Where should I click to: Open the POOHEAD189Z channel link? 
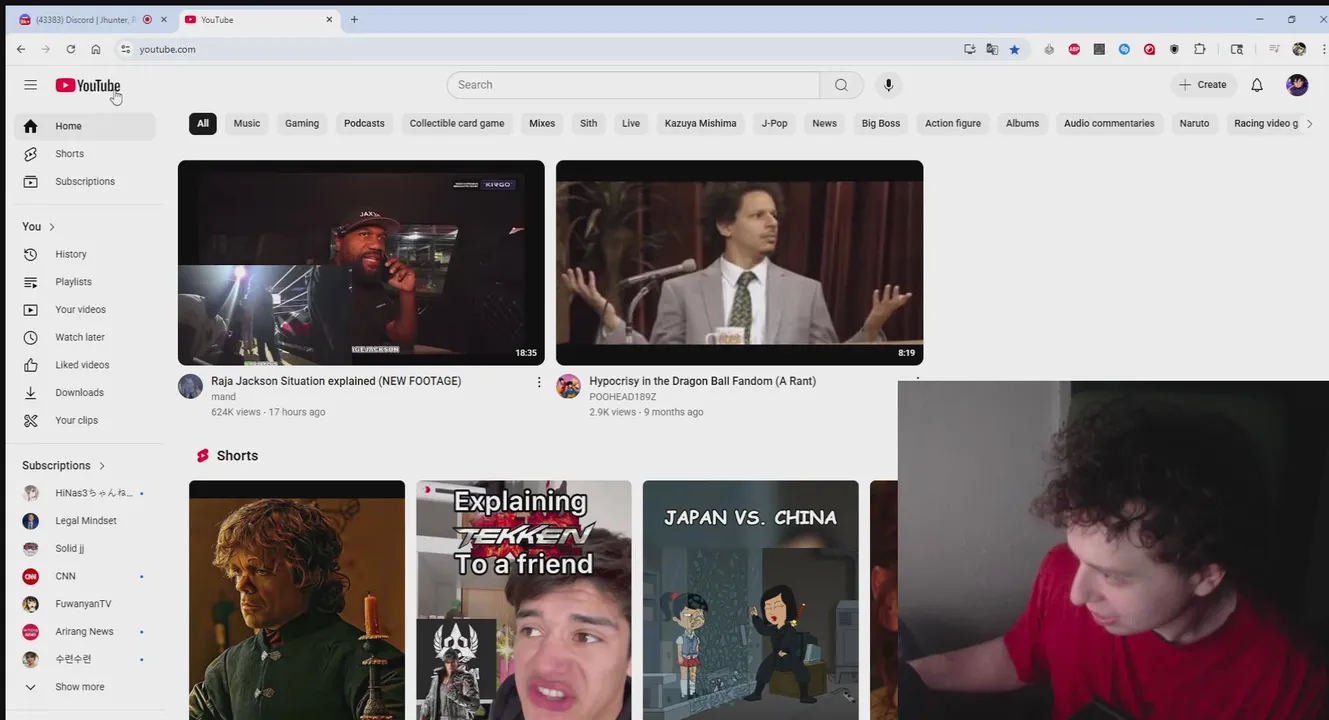(623, 397)
